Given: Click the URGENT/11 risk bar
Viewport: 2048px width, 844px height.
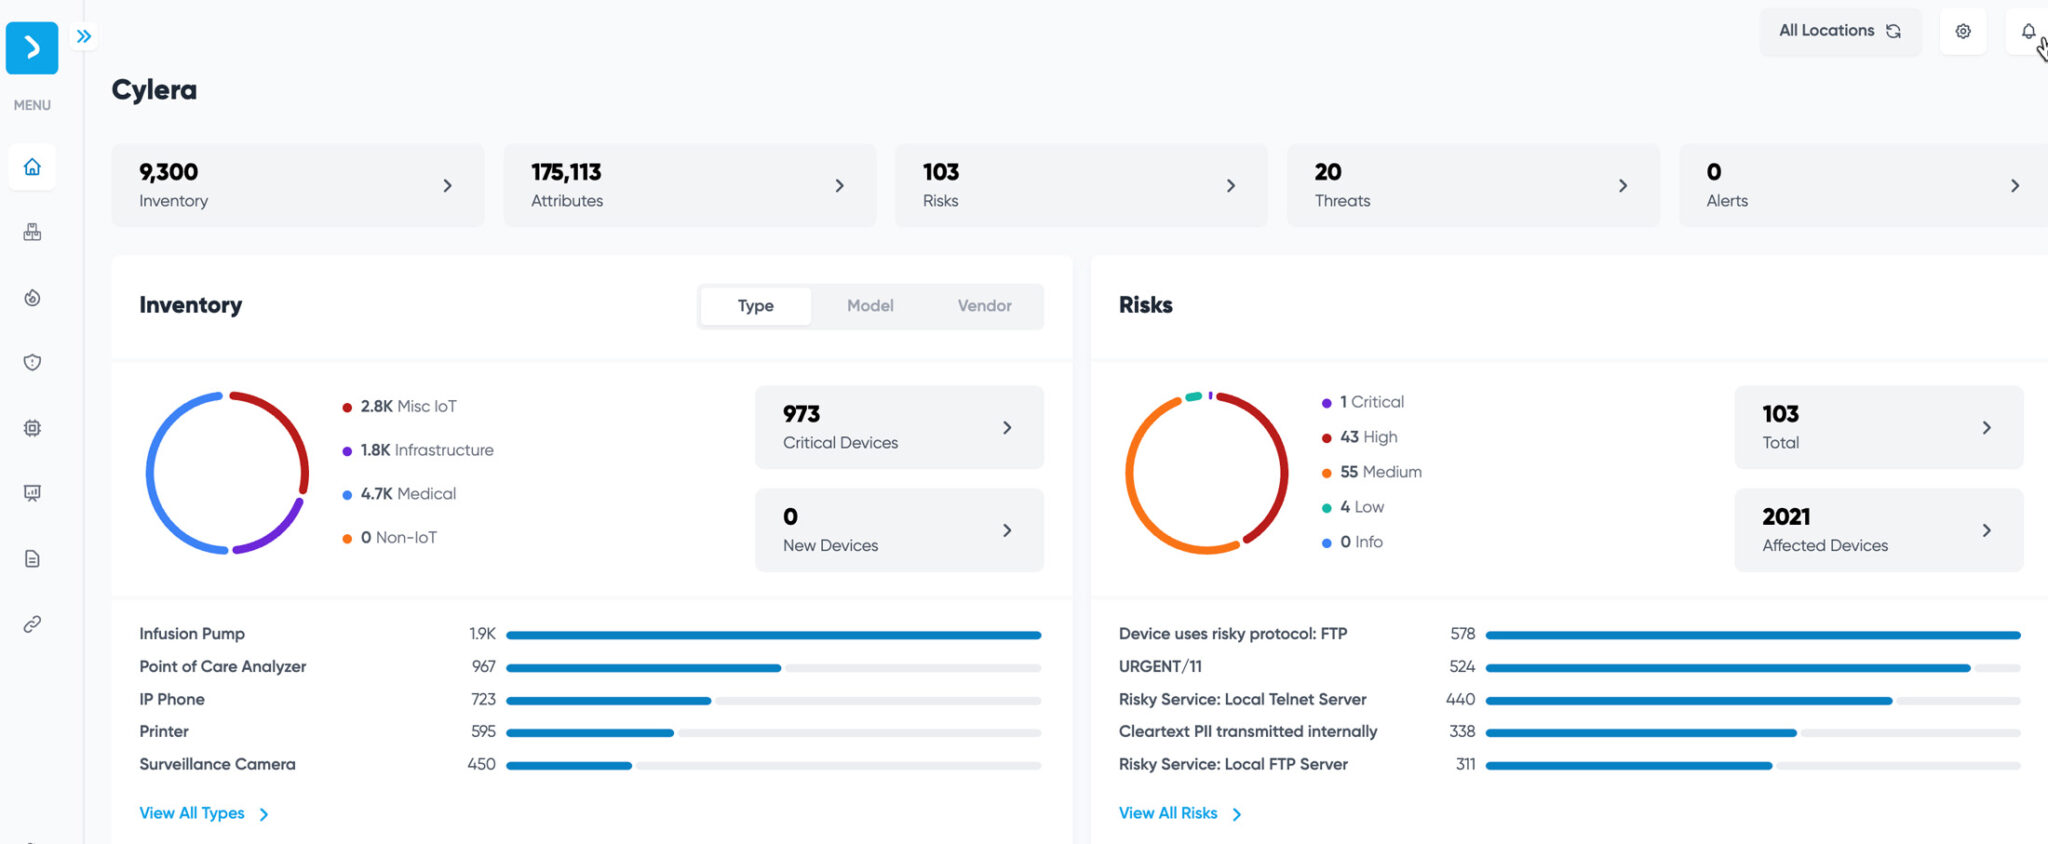Looking at the screenshot, I should coord(1753,667).
